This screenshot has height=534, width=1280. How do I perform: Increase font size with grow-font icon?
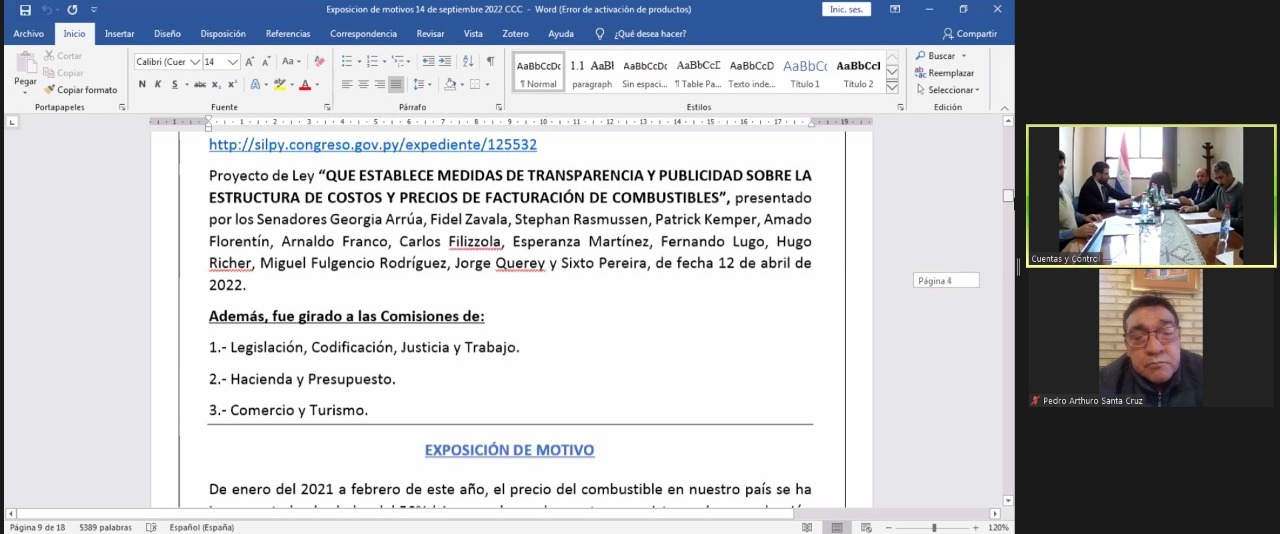click(x=250, y=61)
